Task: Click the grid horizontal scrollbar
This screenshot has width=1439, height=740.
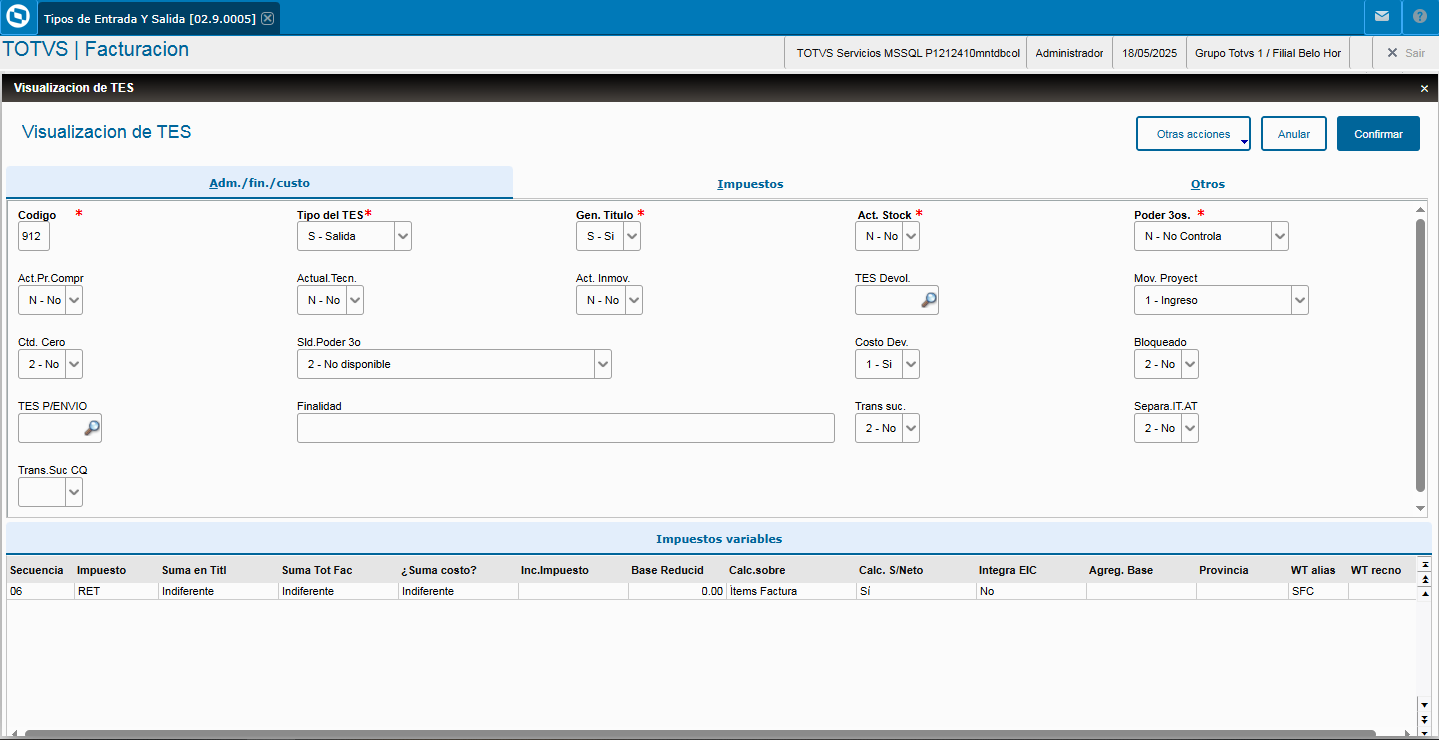Action: pos(700,735)
